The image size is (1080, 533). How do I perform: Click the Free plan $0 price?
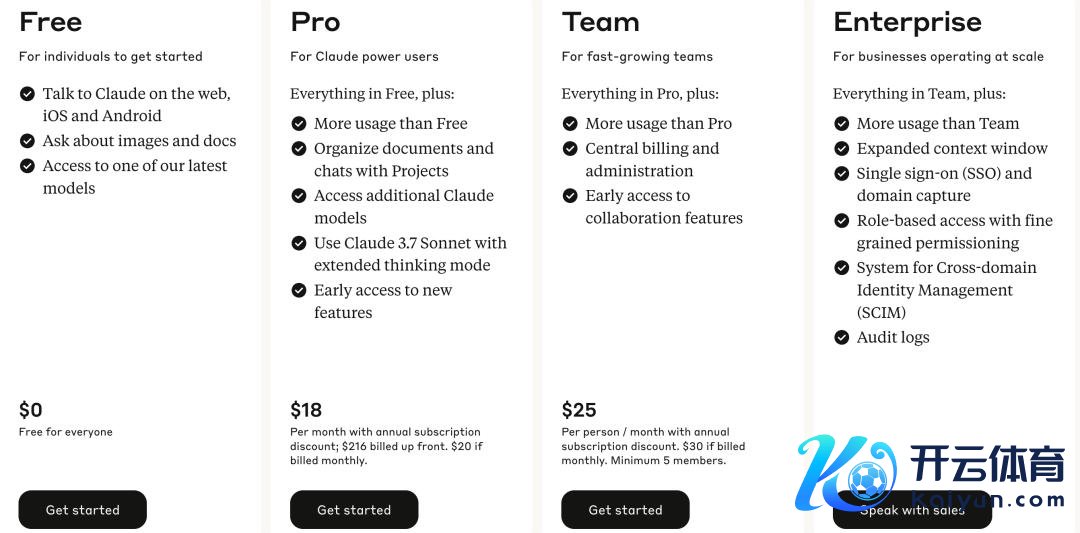pos(31,410)
